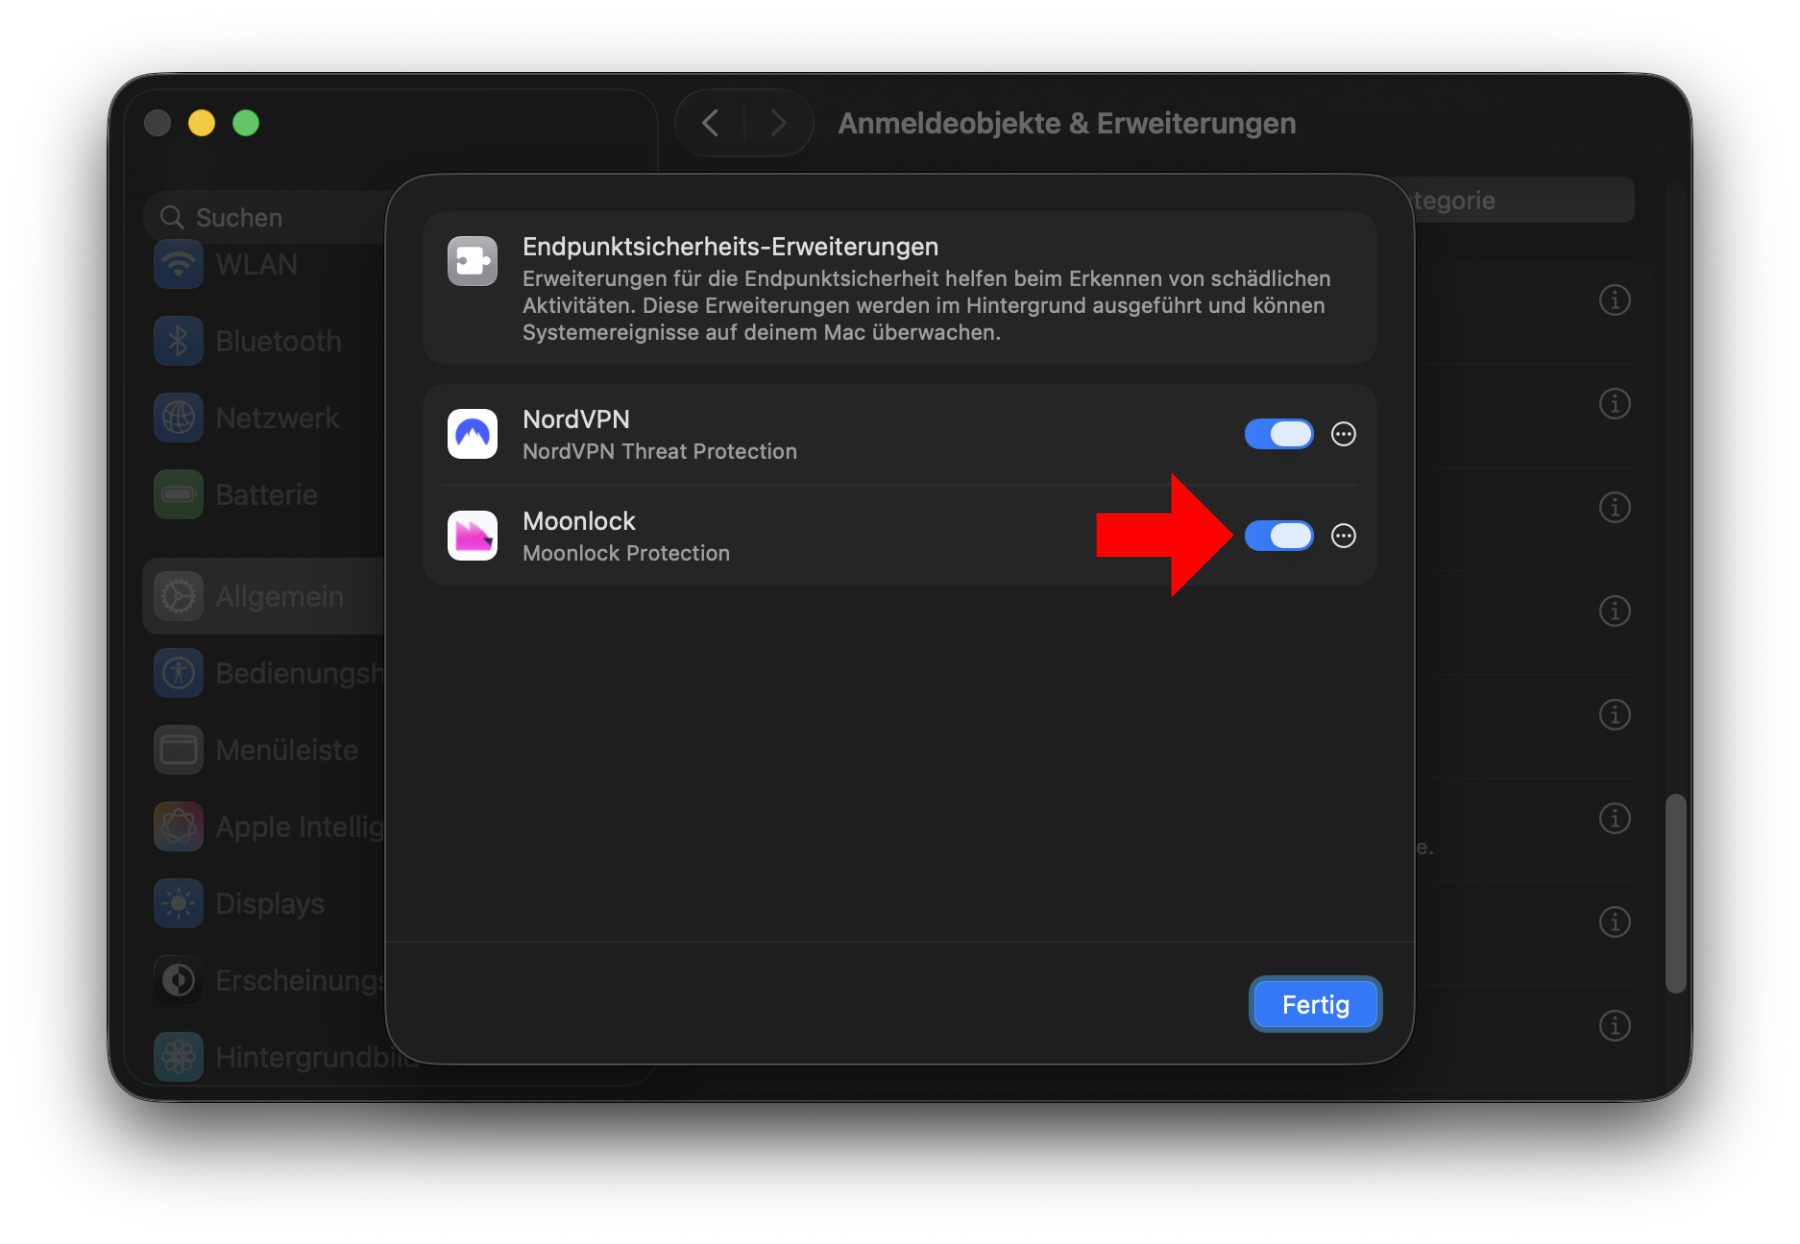
Task: Go back with the left chevron
Action: [x=711, y=123]
